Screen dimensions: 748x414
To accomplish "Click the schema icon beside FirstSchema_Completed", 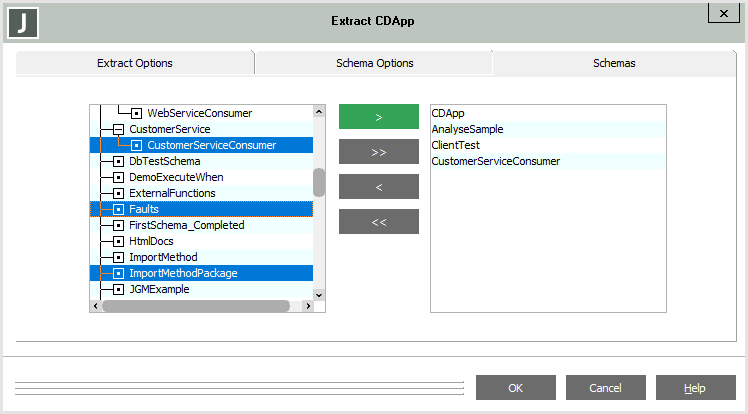I will [x=118, y=225].
